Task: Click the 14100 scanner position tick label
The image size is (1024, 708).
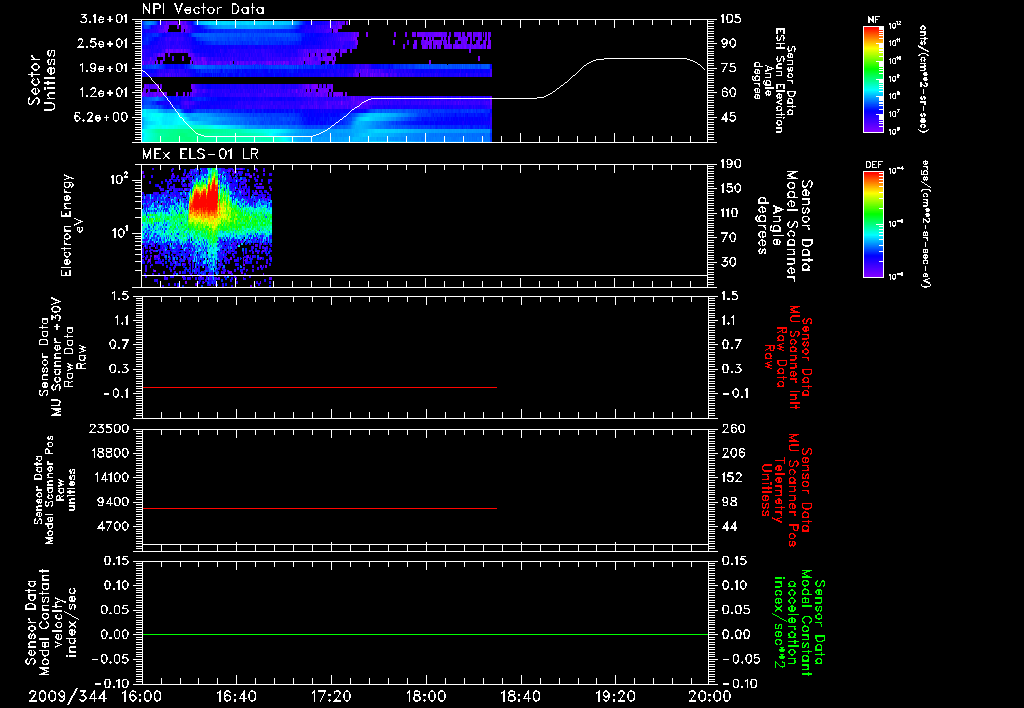Action: [108, 477]
